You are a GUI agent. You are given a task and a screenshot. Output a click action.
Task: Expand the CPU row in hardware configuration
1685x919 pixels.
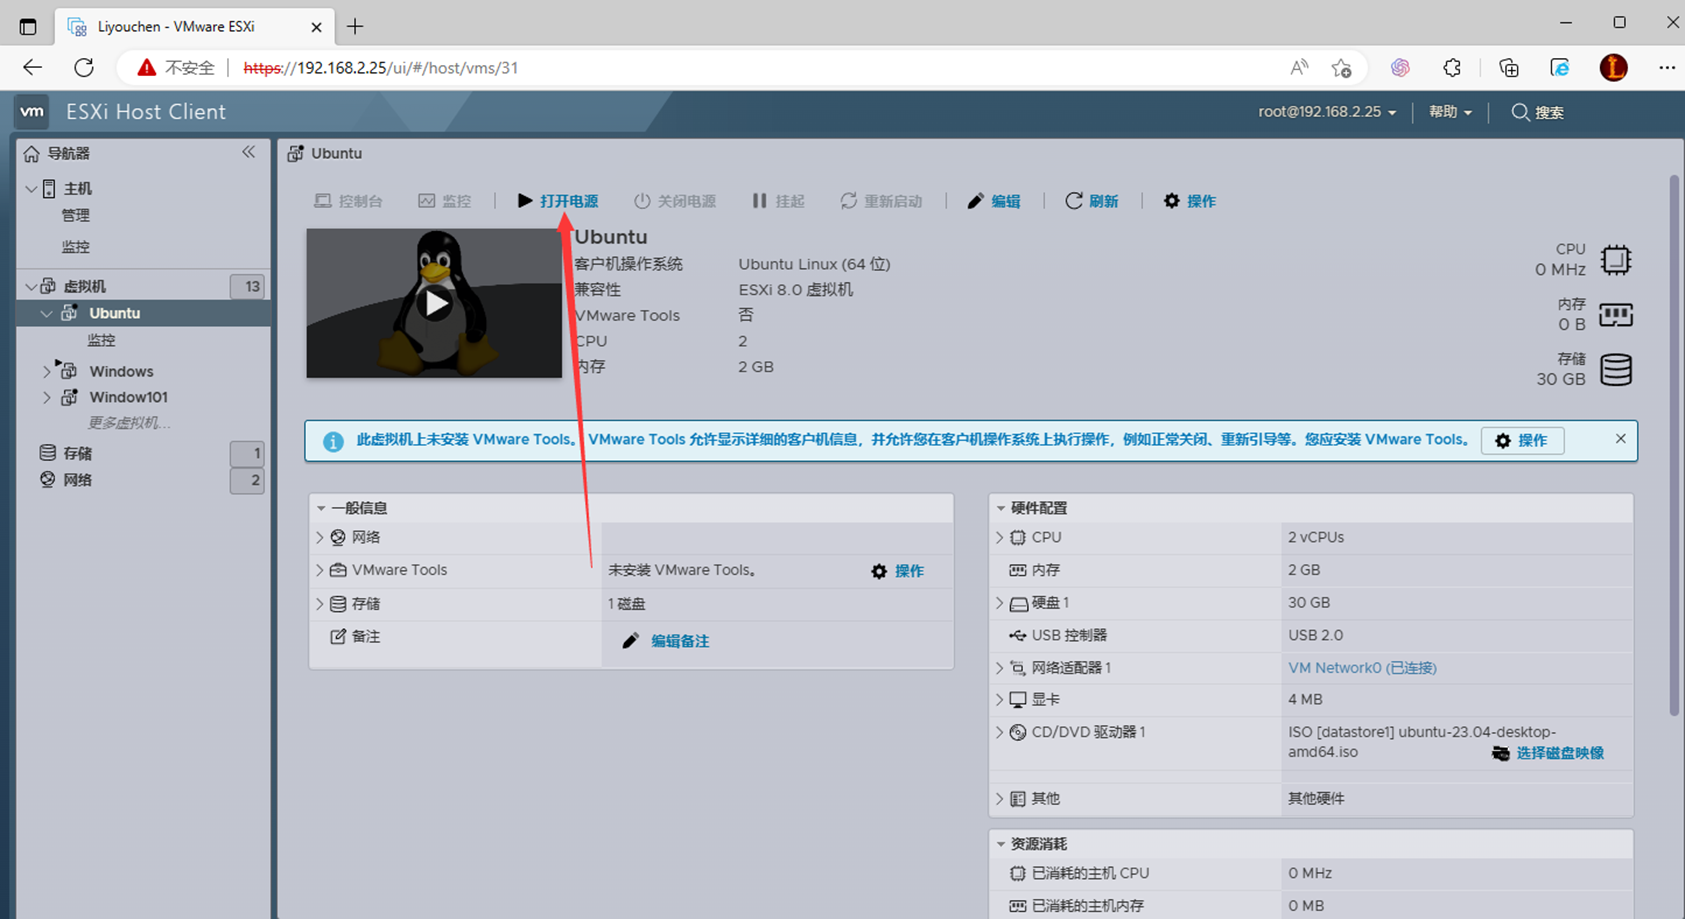tap(999, 537)
